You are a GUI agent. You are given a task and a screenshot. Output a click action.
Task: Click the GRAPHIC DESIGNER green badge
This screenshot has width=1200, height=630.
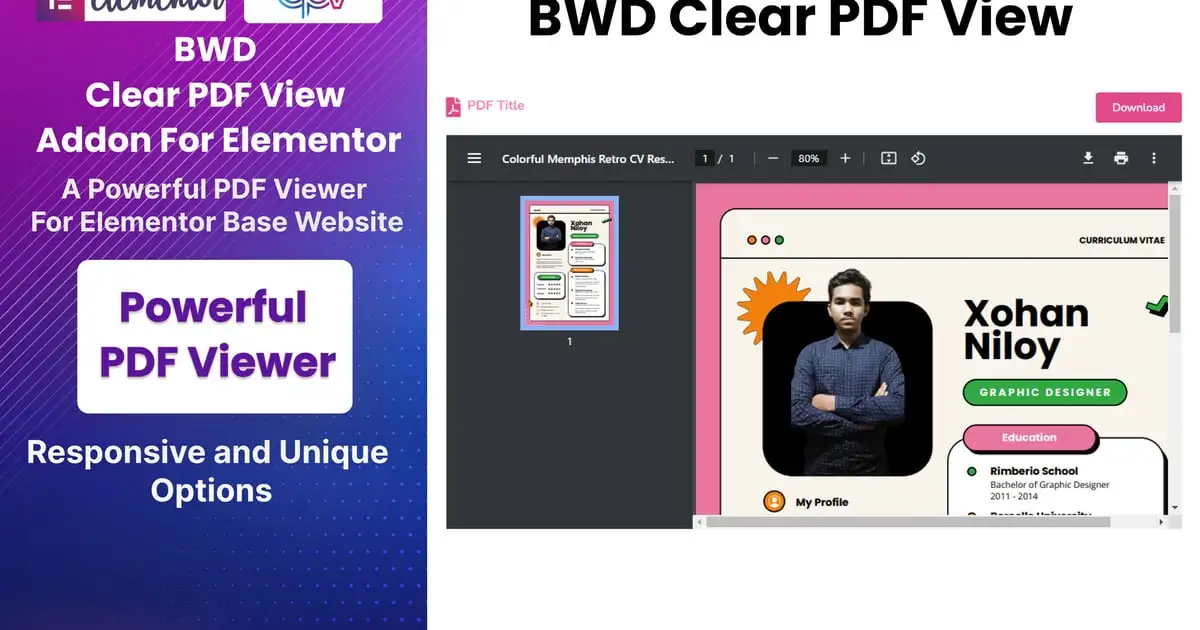[x=1045, y=392]
